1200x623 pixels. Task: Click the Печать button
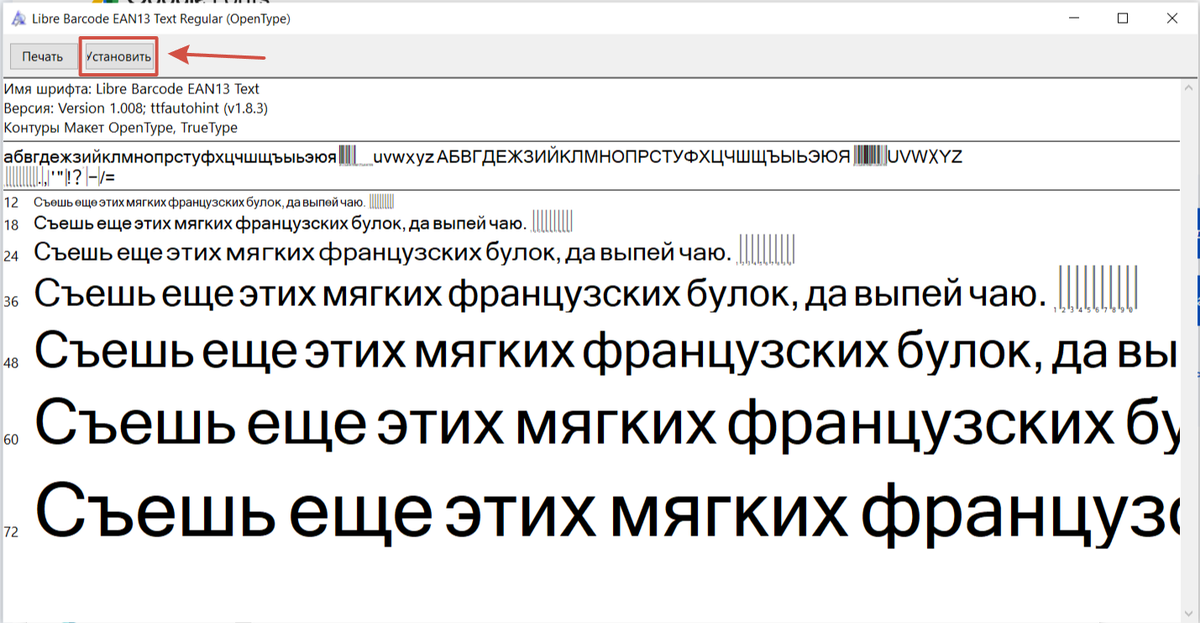(x=43, y=57)
